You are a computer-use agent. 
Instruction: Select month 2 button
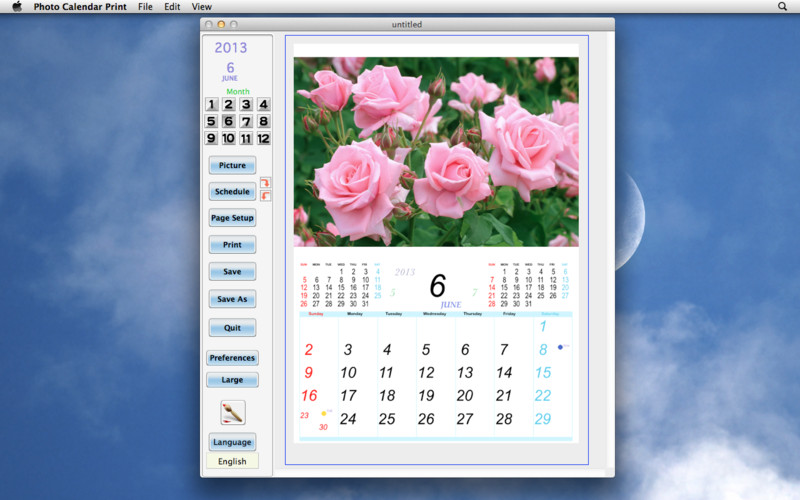229,104
